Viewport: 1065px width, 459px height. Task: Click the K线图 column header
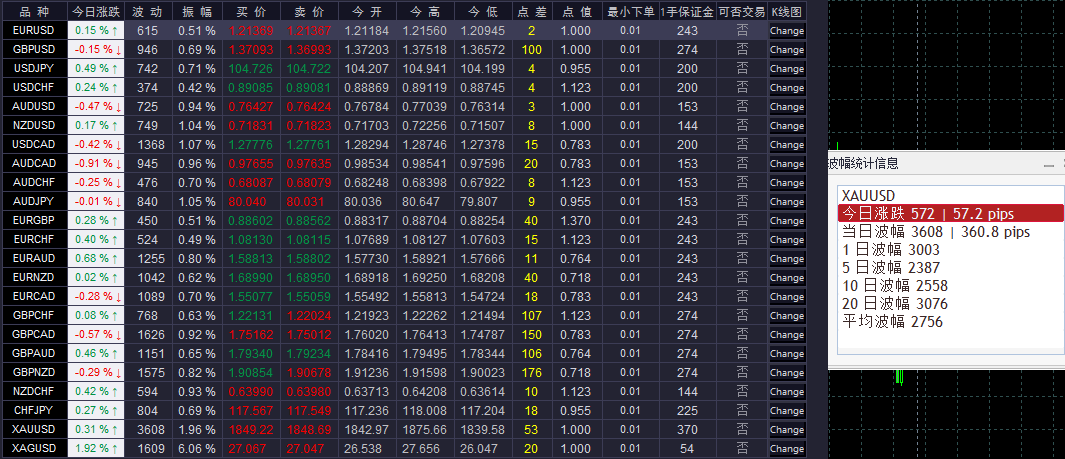(x=787, y=12)
